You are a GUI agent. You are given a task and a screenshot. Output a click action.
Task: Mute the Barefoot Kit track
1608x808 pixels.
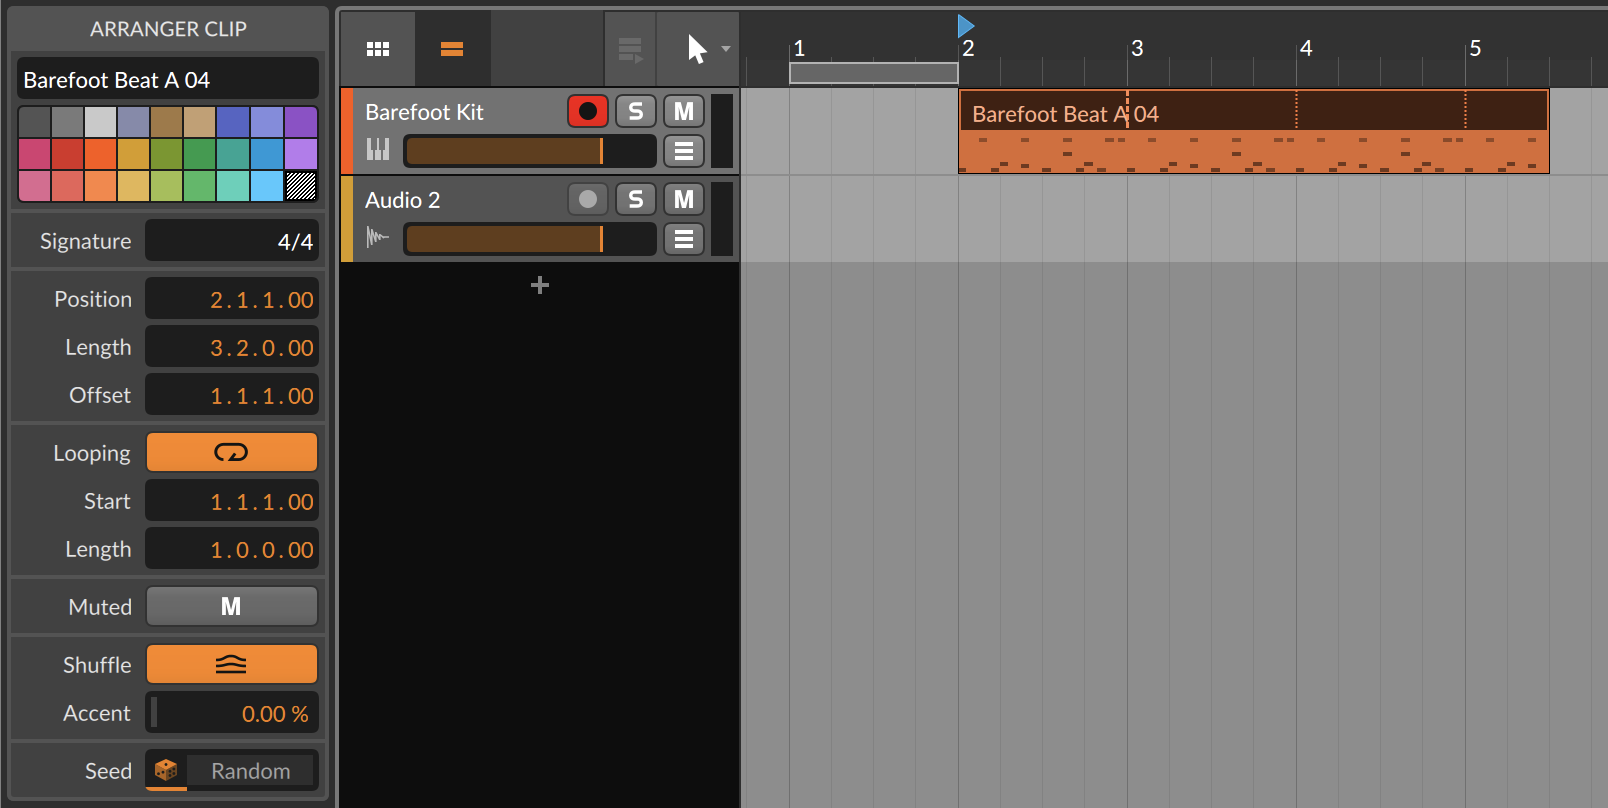684,111
